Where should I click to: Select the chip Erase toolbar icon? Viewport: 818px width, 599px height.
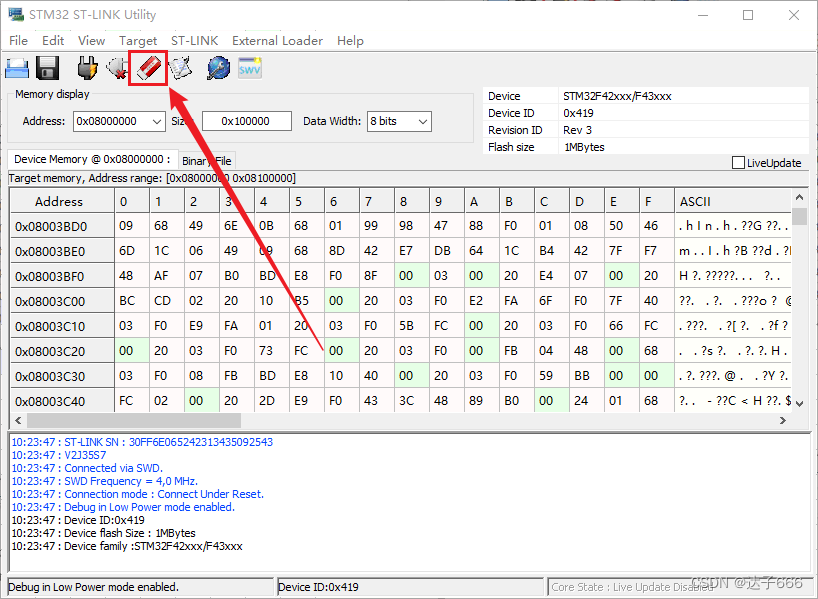click(x=147, y=67)
